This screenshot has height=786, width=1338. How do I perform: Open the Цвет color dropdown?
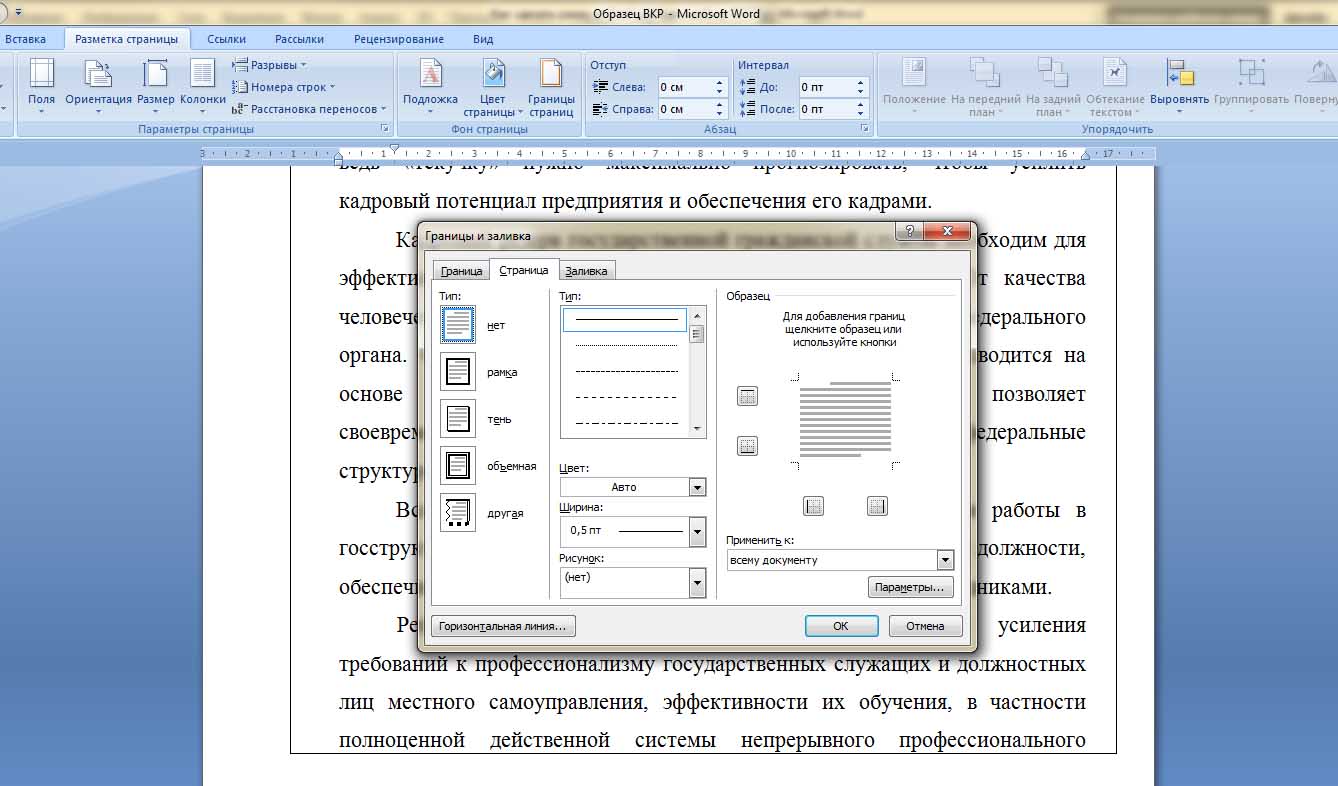pos(698,487)
